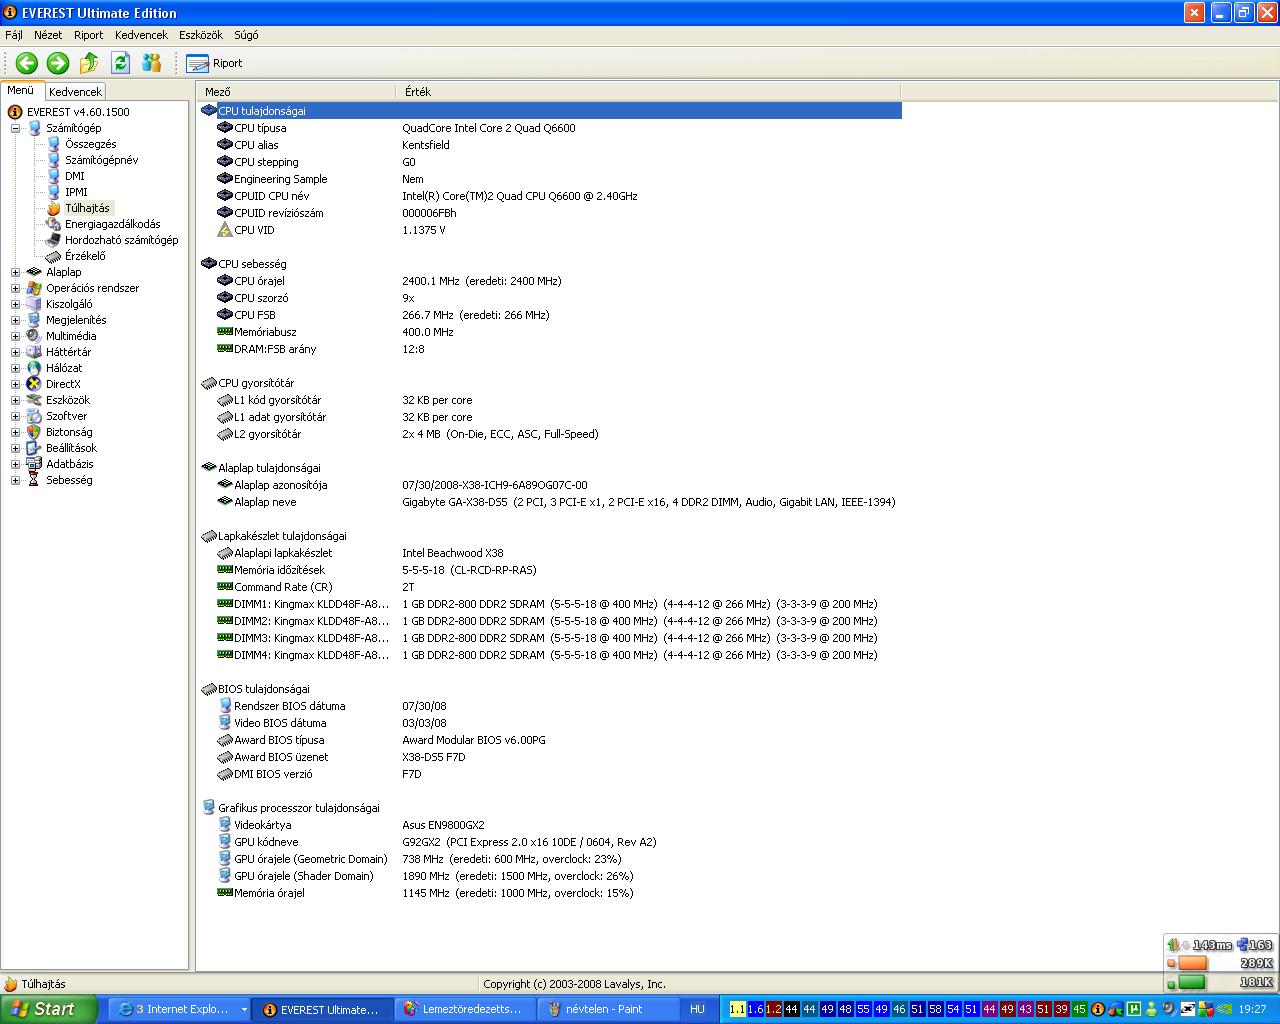Expand the Multimédia tree node
The image size is (1280, 1024).
[15, 336]
